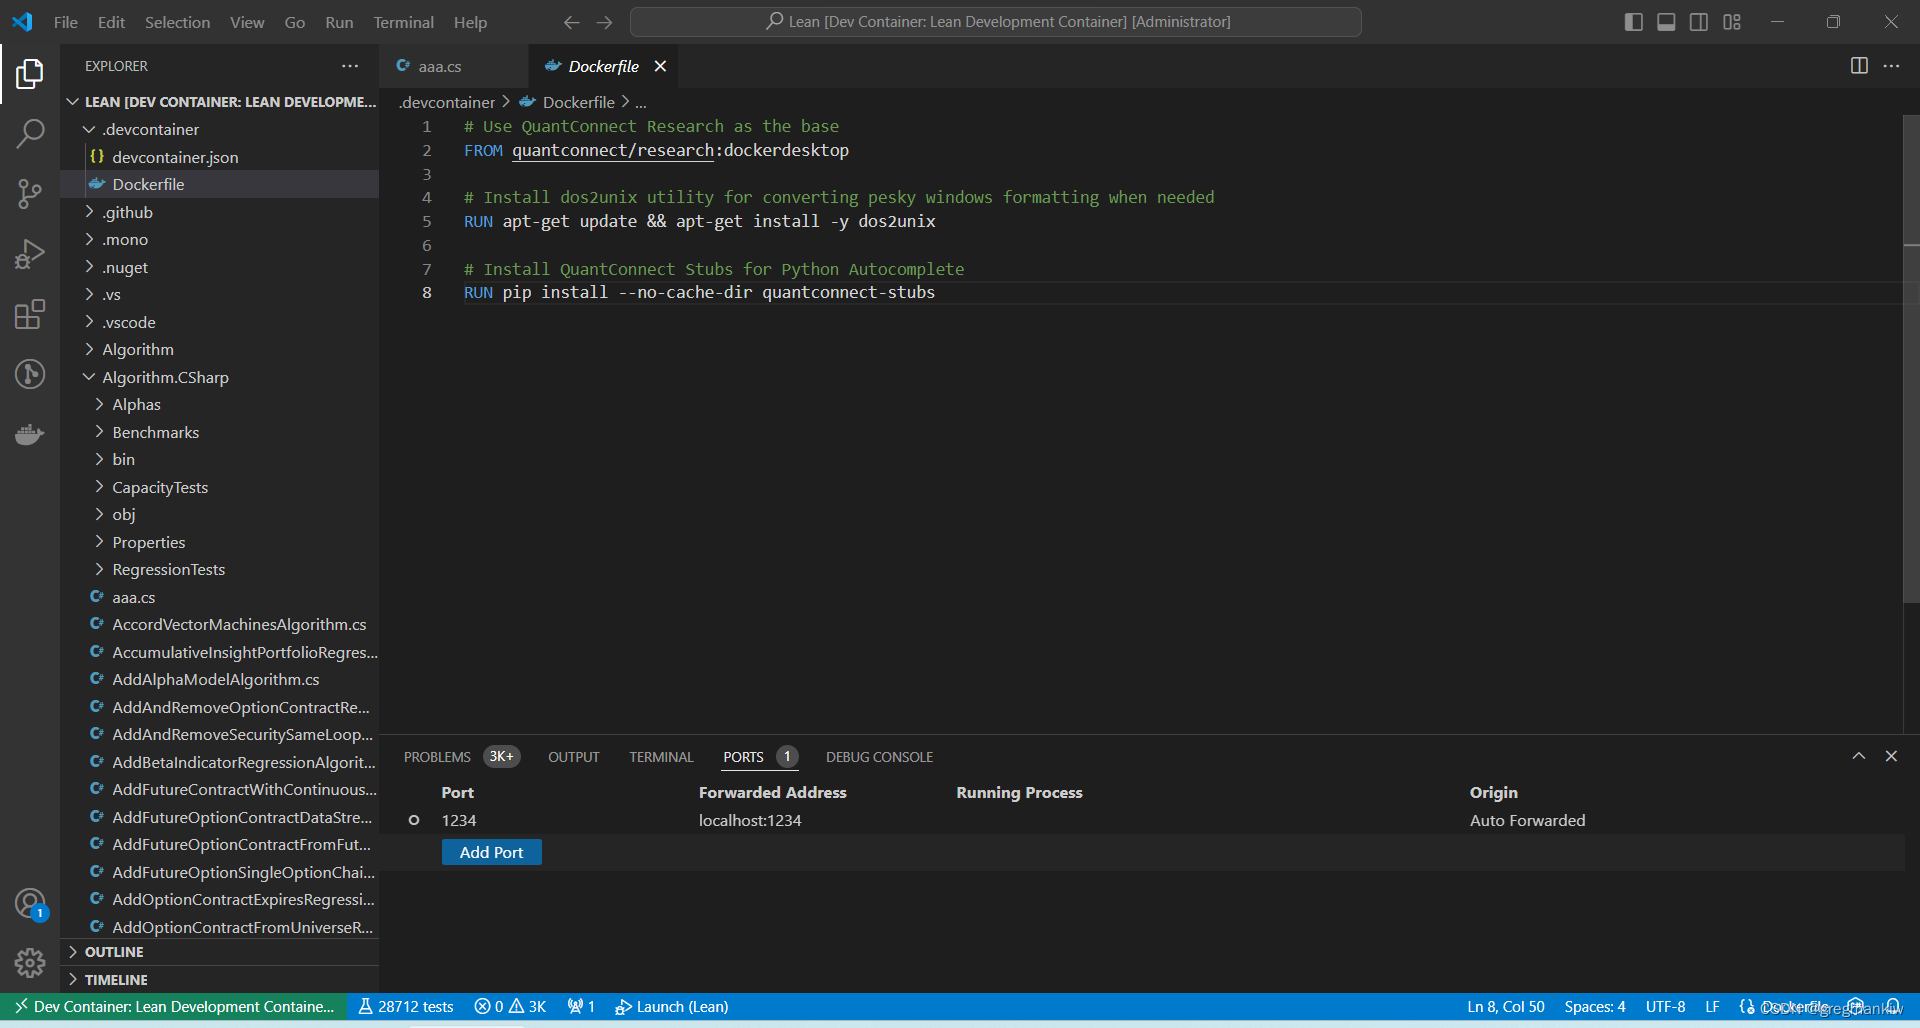This screenshot has width=1920, height=1028.
Task: Click the Ln 8, Col 50 status item
Action: (1506, 1007)
